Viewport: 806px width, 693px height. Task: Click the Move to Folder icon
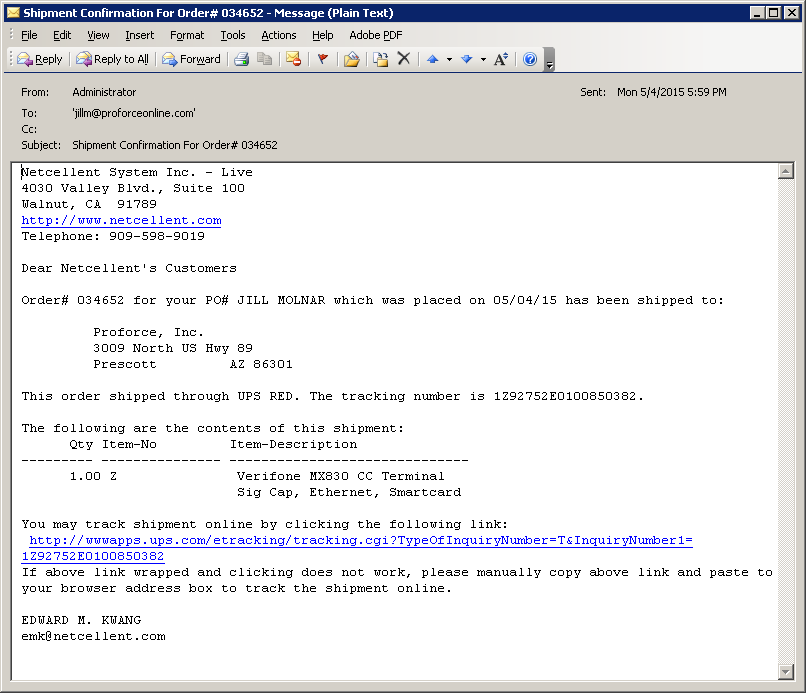click(x=351, y=59)
